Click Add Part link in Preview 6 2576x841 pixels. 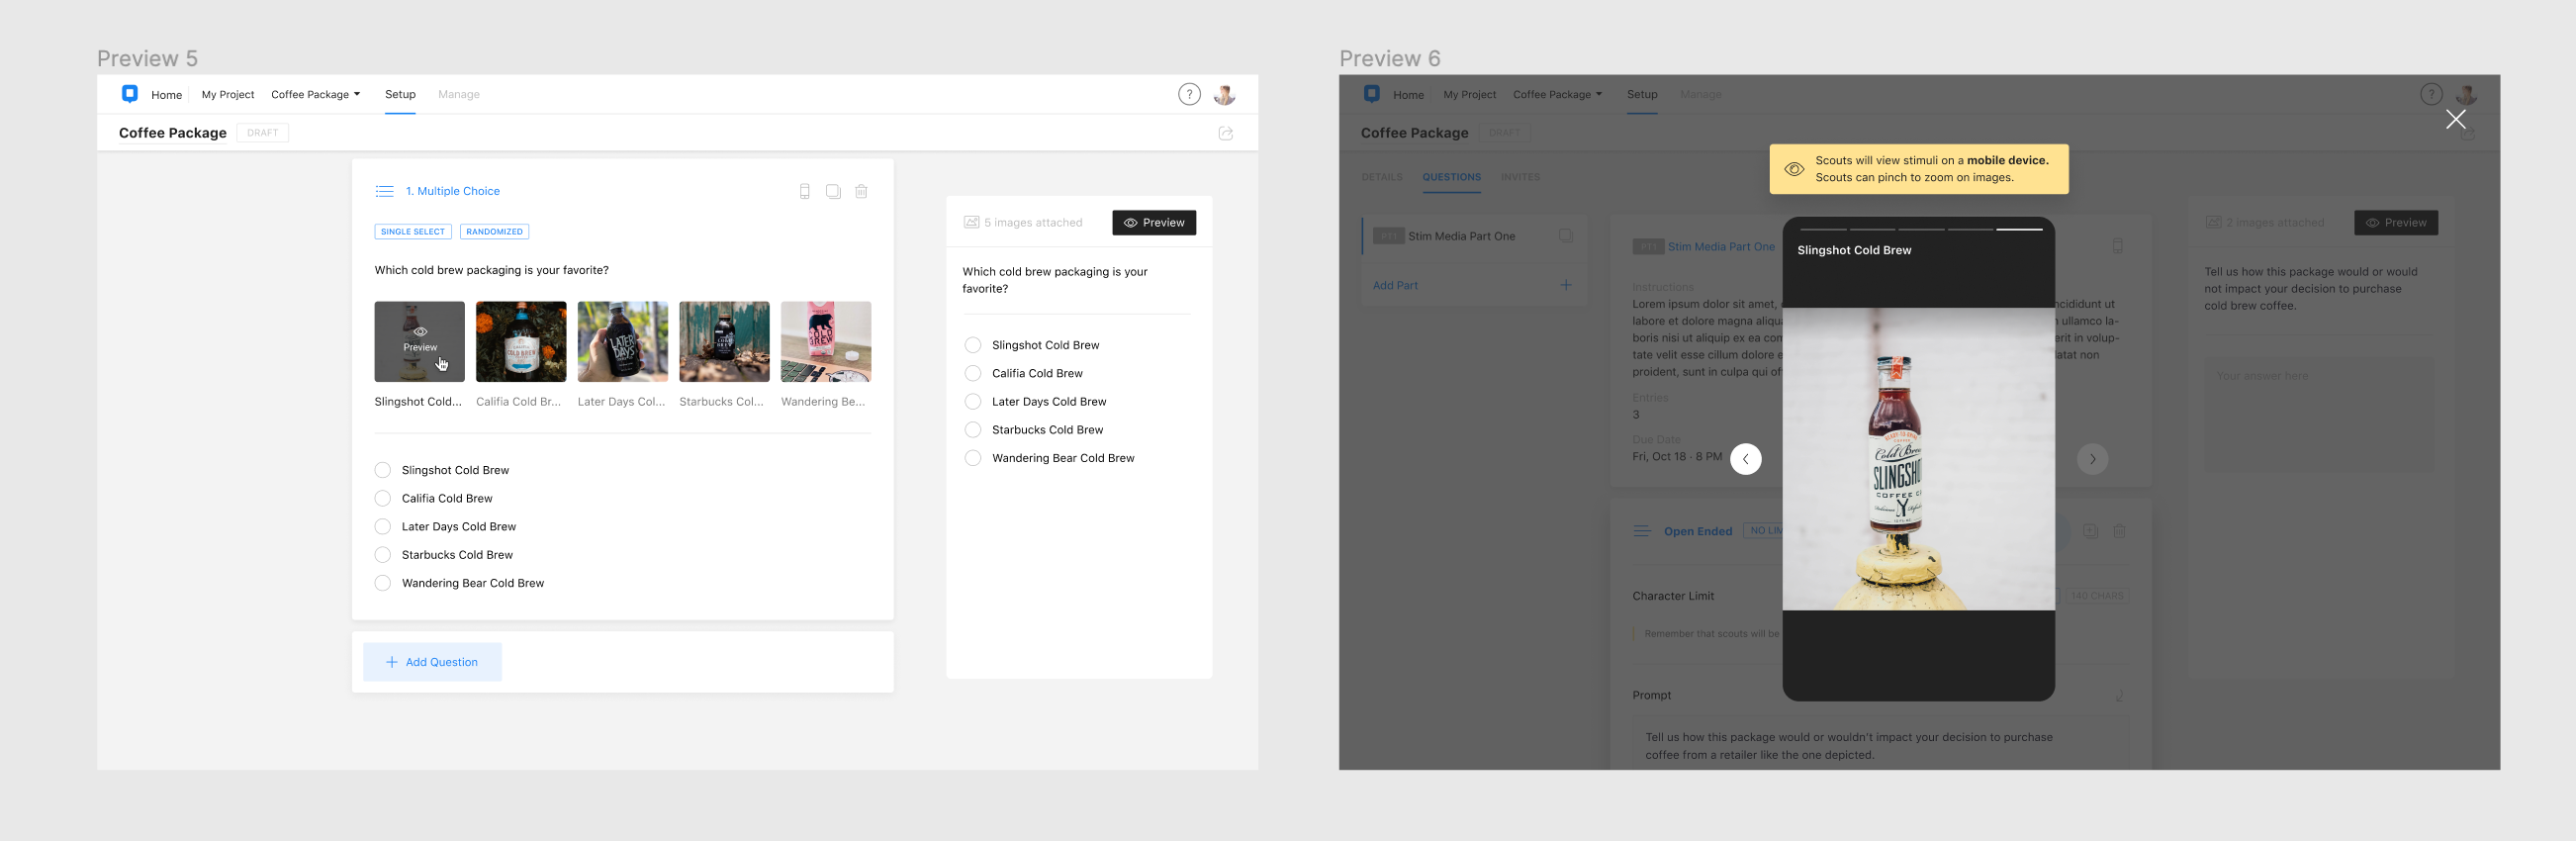point(1395,285)
